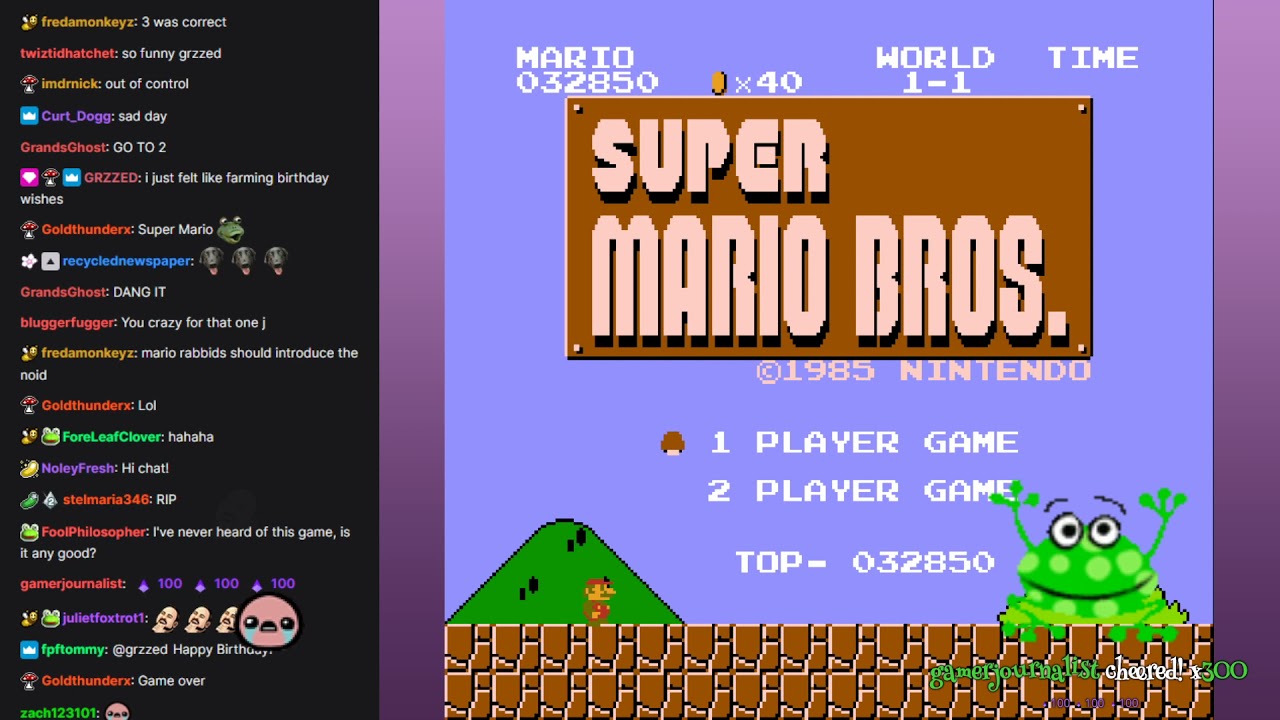1280x720 pixels.
Task: Open stelmaria346's username in chat
Action: (106, 500)
